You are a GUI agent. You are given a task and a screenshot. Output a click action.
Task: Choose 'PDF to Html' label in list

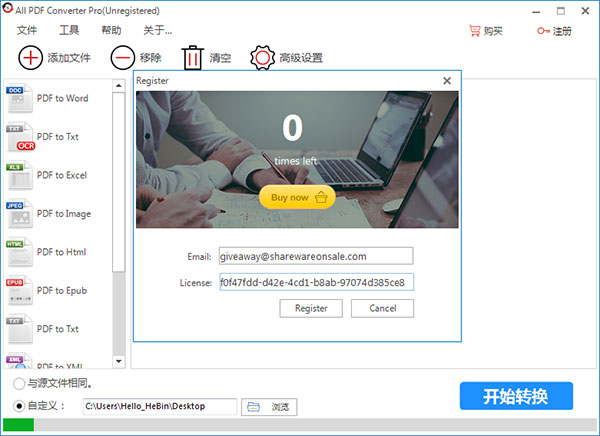[x=61, y=252]
